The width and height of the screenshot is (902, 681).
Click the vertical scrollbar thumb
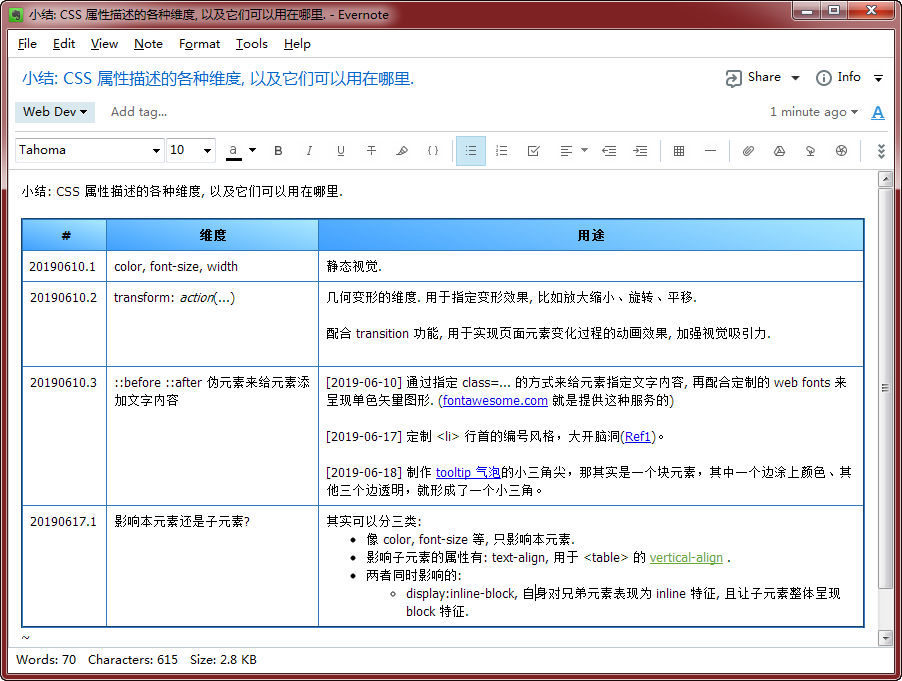click(885, 388)
